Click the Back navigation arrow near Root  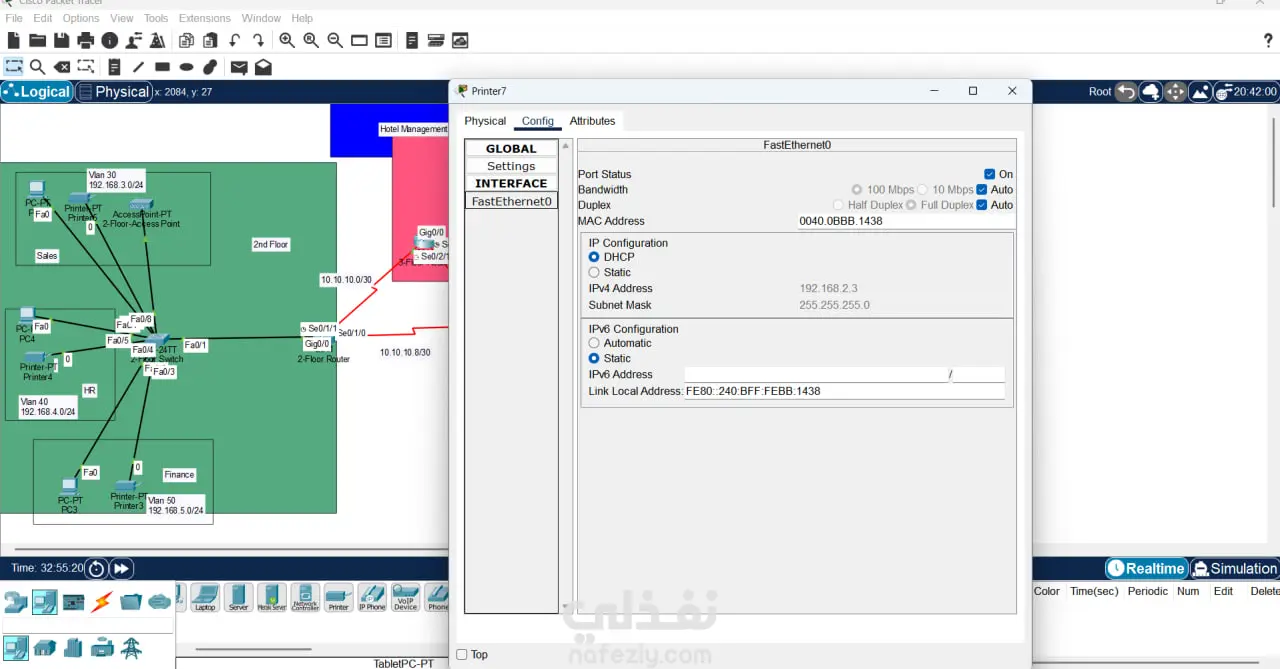(1126, 91)
